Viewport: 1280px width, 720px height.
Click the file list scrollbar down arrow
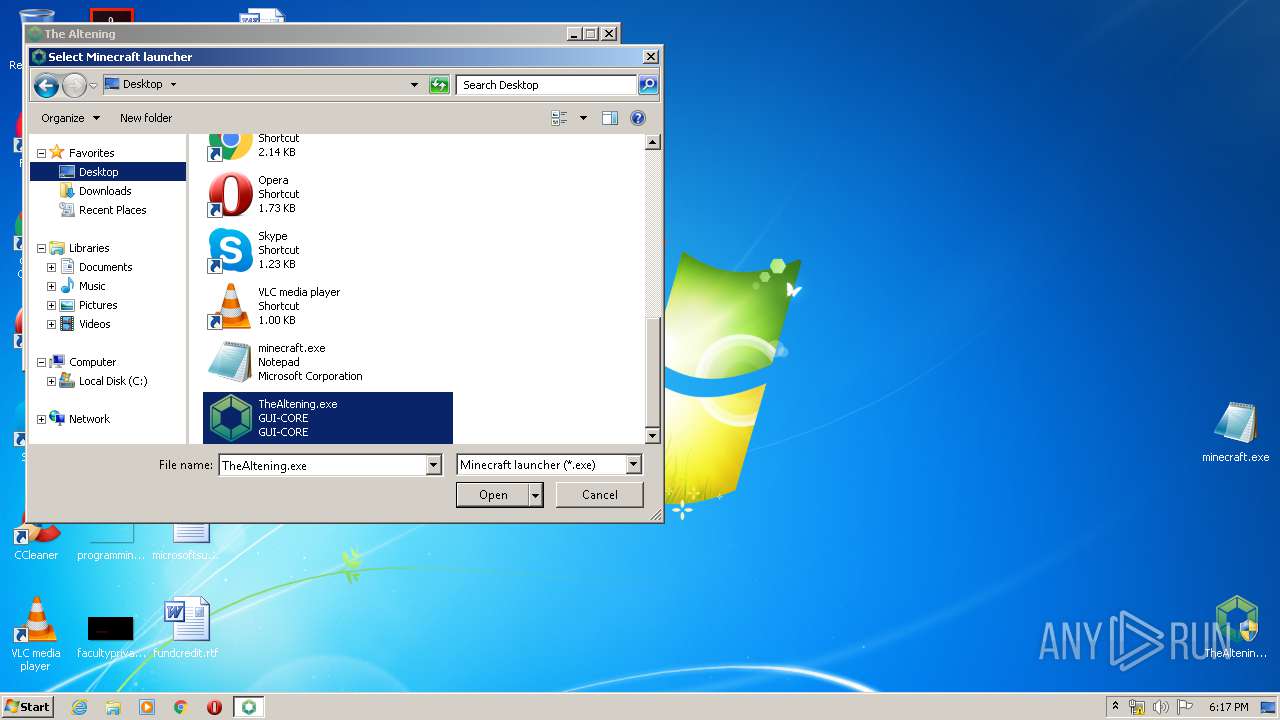pyautogui.click(x=653, y=435)
